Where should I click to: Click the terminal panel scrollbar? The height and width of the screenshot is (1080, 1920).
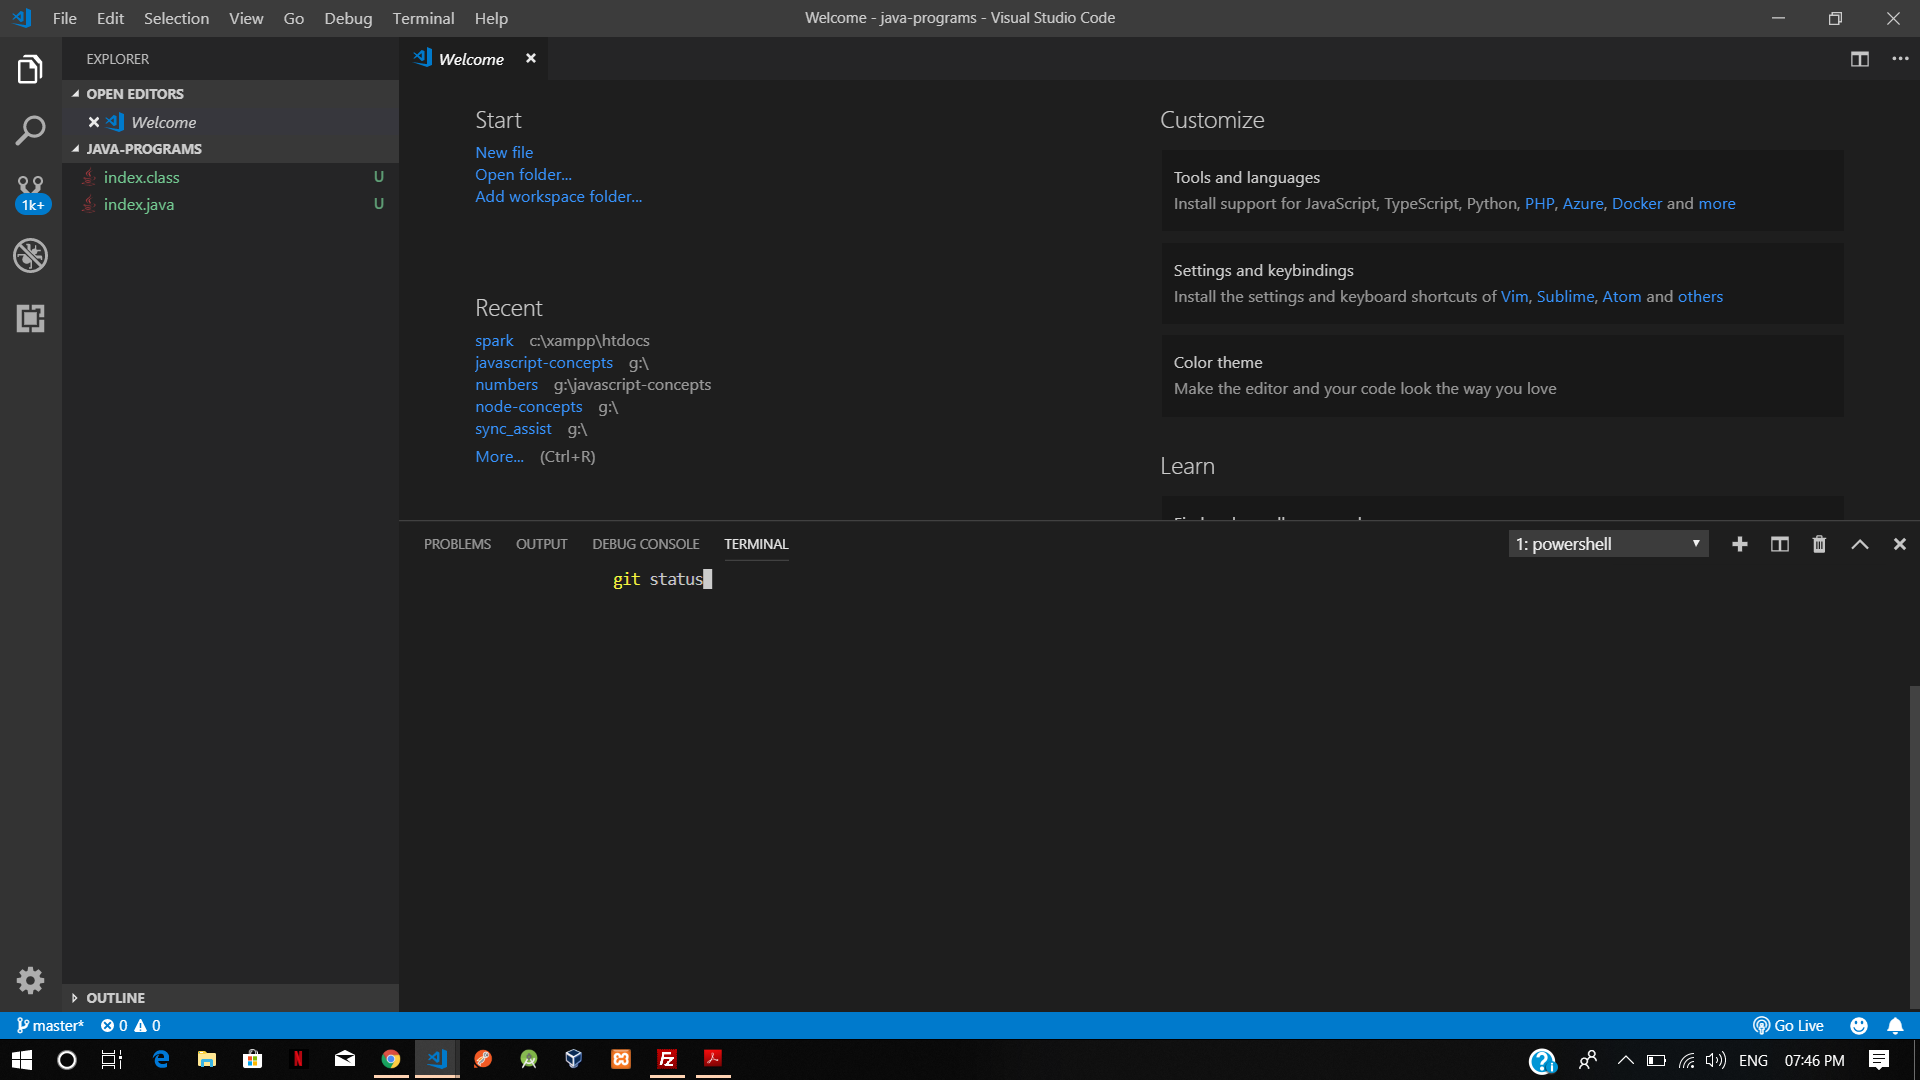pyautogui.click(x=1914, y=848)
